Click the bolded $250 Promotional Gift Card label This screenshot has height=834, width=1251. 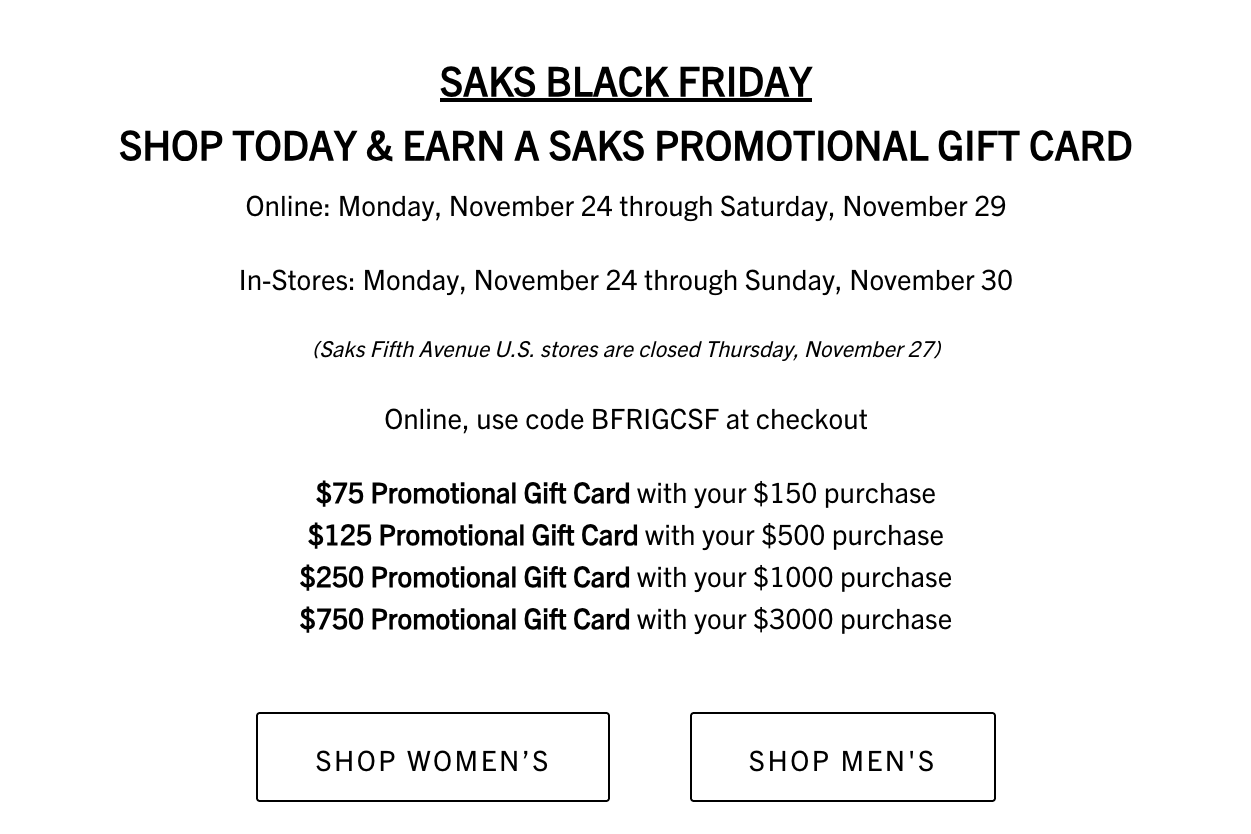coord(465,577)
